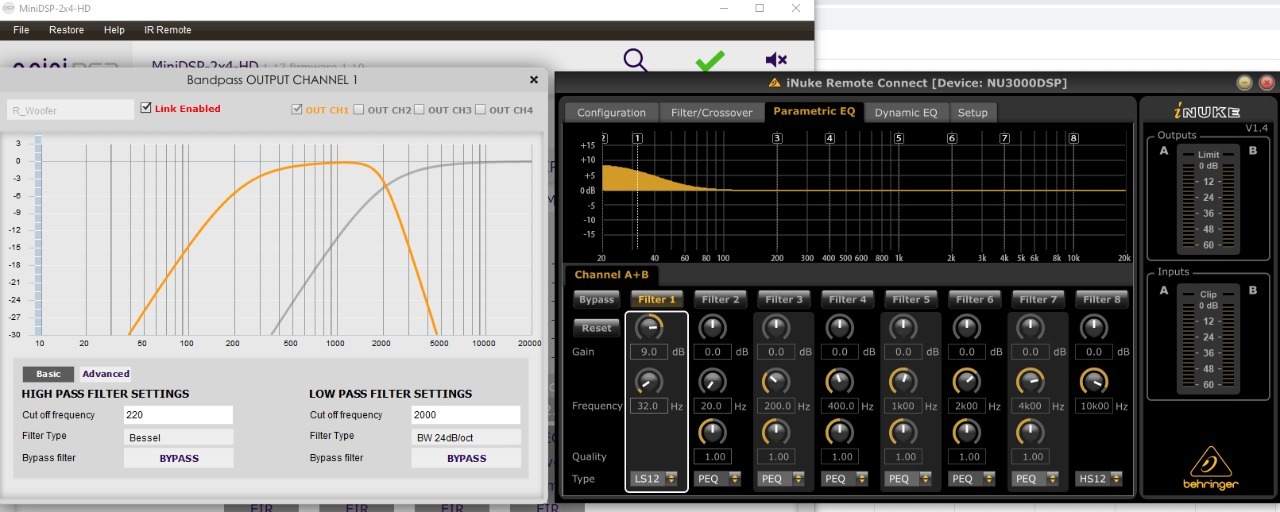
Task: Toggle the speaker mute icon in MiniDSP
Action: coord(776,61)
